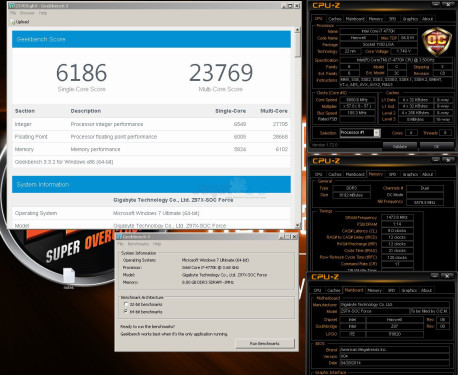This screenshot has height=375, width=458.
Task: Select Caches tab in middle CPU-Z window
Action: [x=335, y=174]
